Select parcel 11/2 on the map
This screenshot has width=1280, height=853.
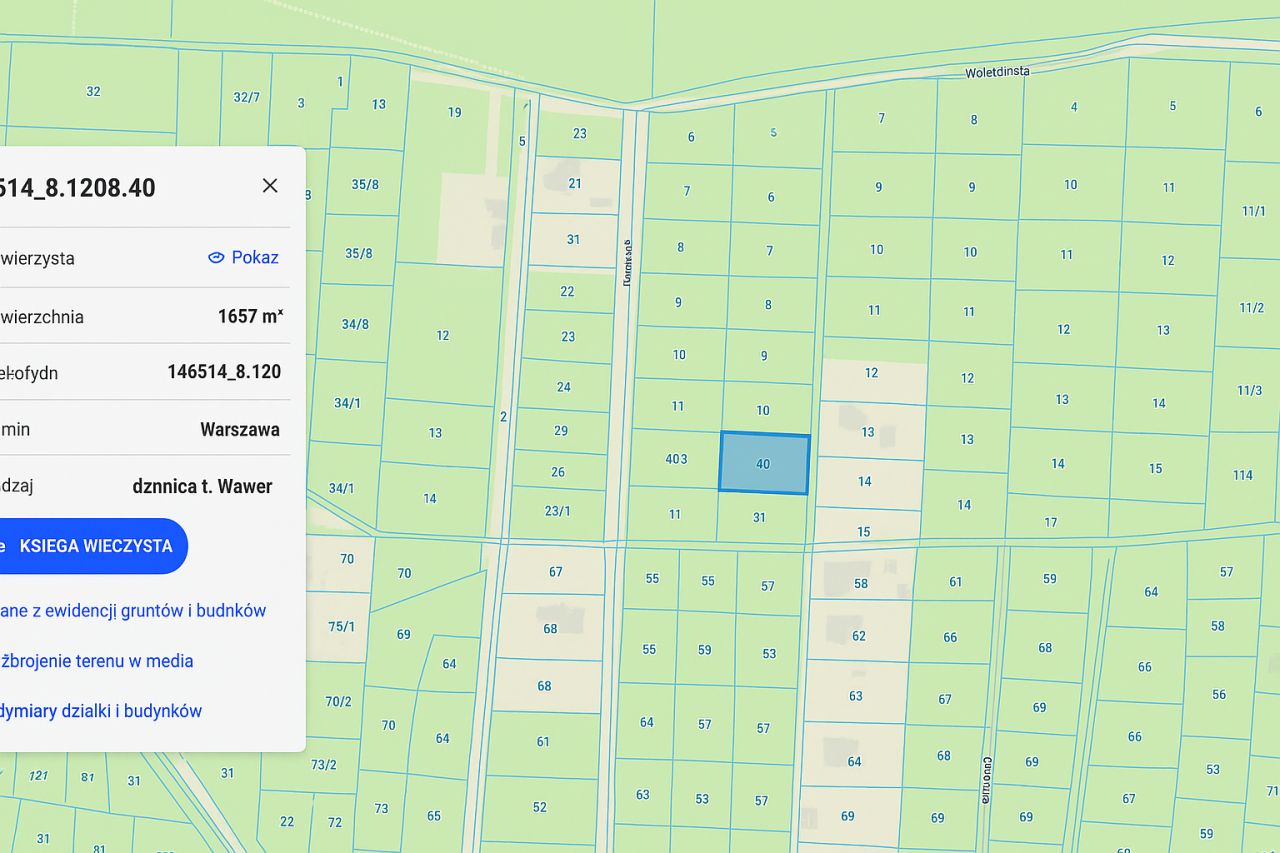pos(1251,307)
